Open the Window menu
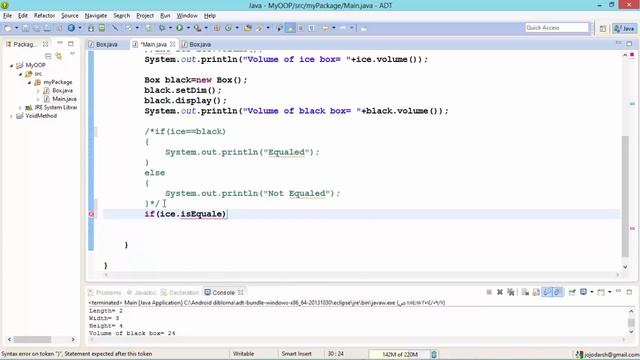Screen dimensions: 640x360 [187, 16]
